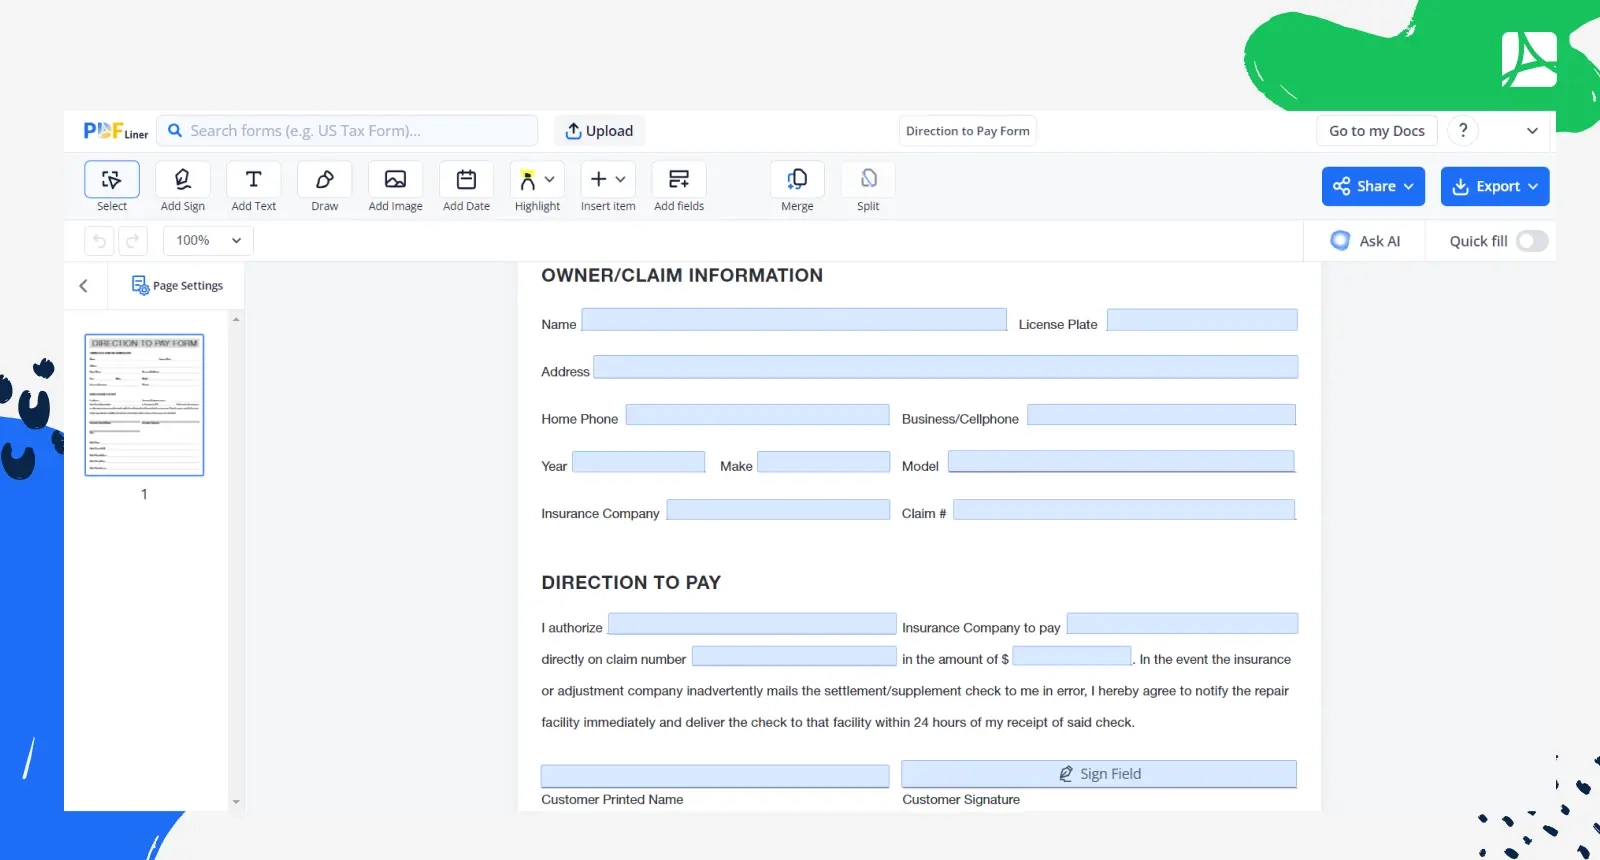This screenshot has height=860, width=1600.
Task: Click the Upload button
Action: pos(599,131)
